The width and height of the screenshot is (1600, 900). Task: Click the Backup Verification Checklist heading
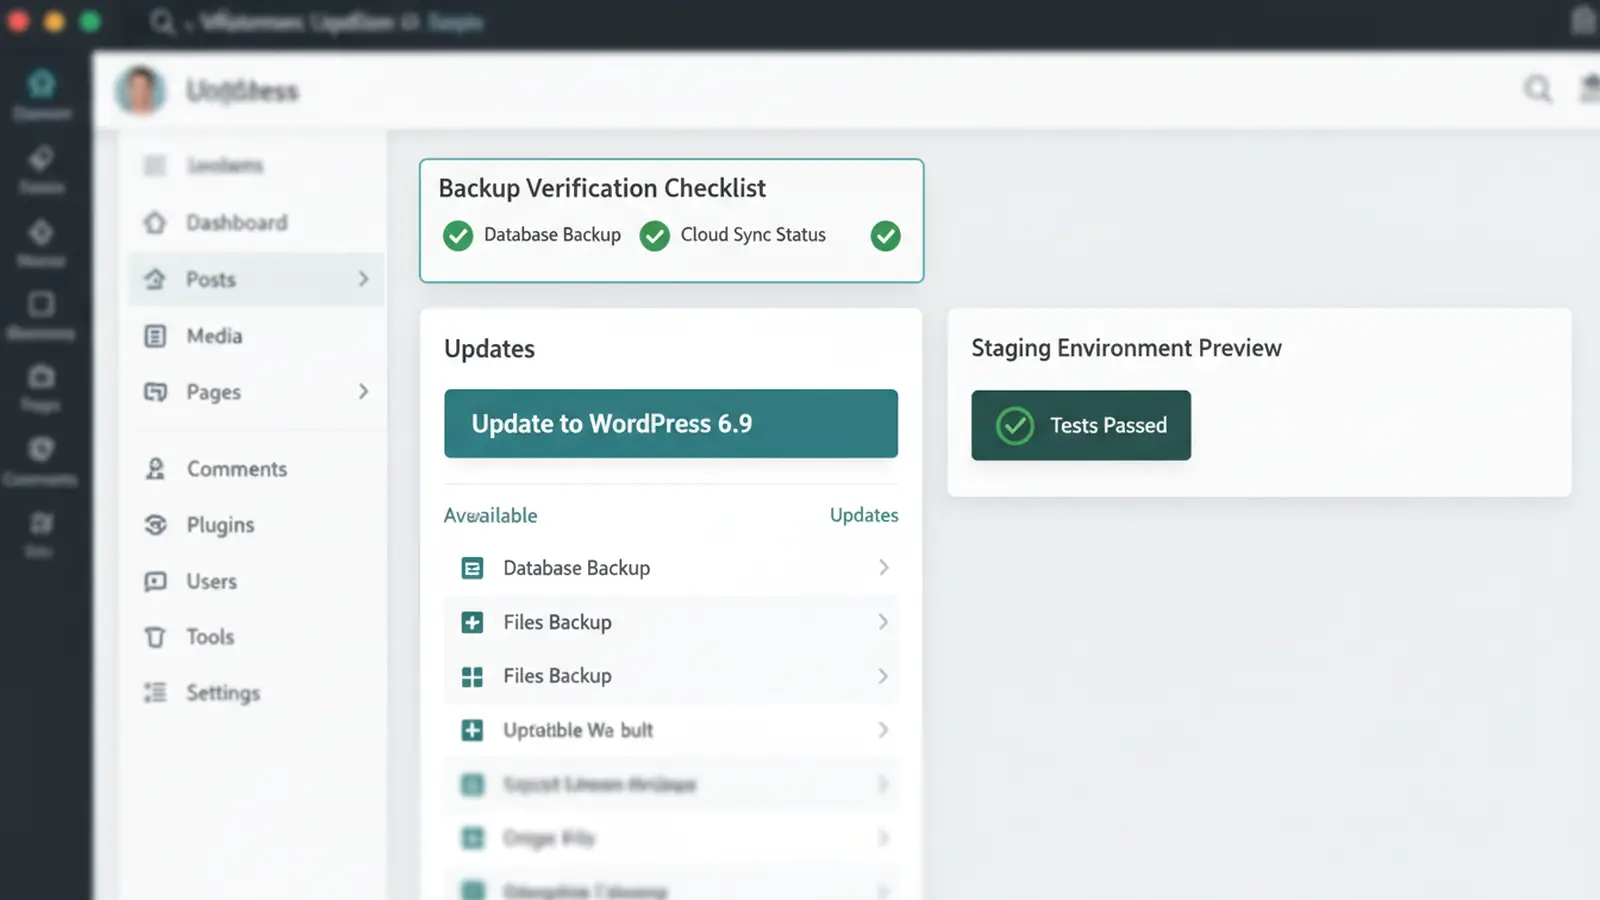point(602,188)
